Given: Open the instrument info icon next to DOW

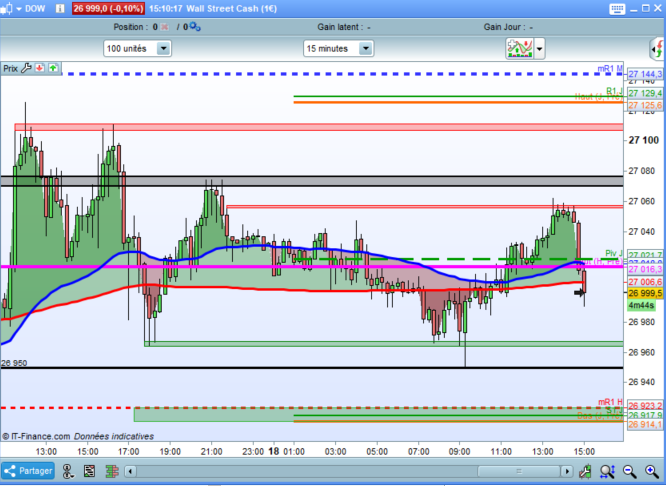Looking at the screenshot, I should (60, 8).
